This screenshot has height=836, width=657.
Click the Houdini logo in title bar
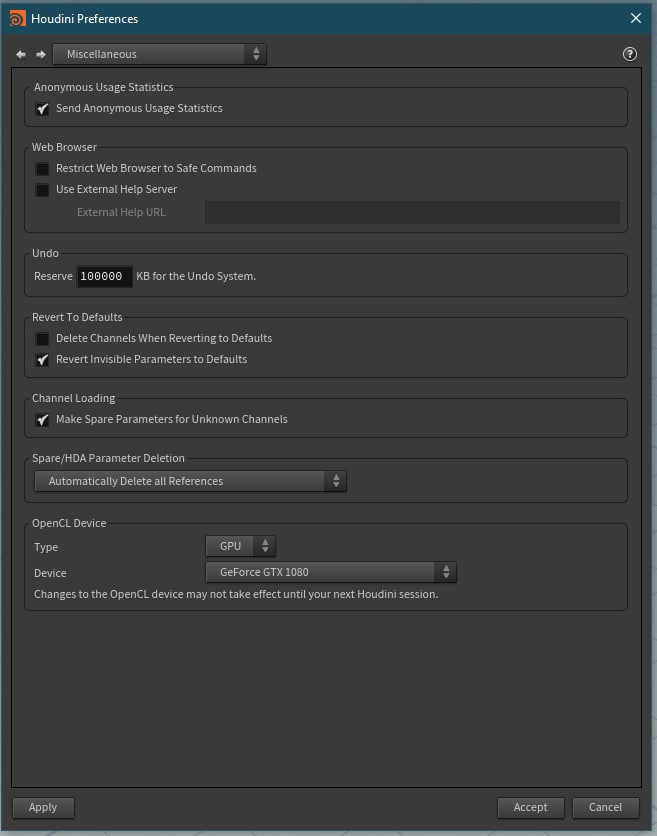tap(17, 19)
